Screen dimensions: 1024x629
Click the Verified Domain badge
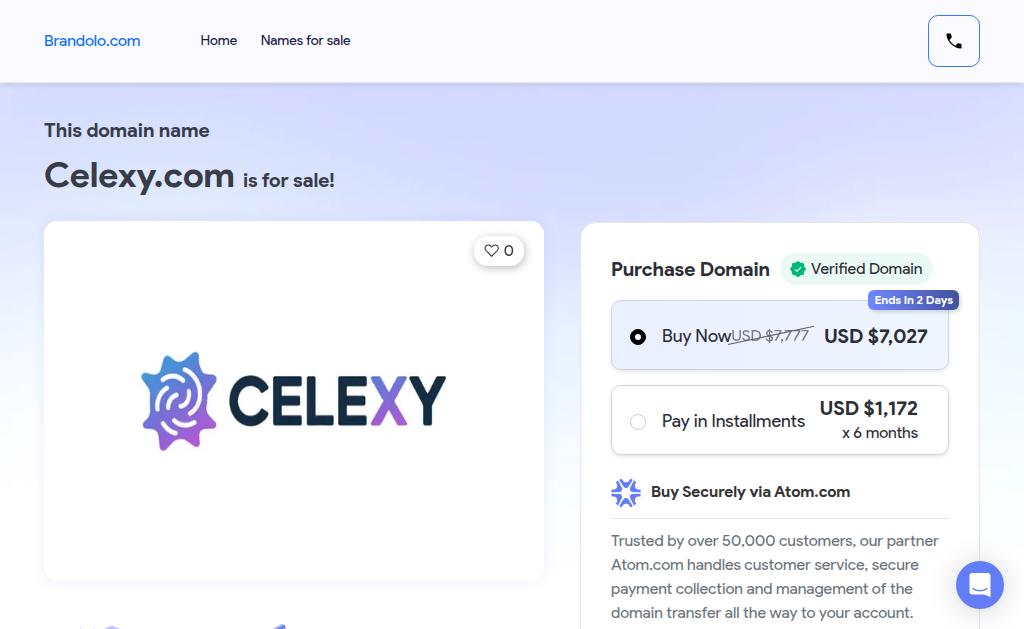tap(856, 269)
